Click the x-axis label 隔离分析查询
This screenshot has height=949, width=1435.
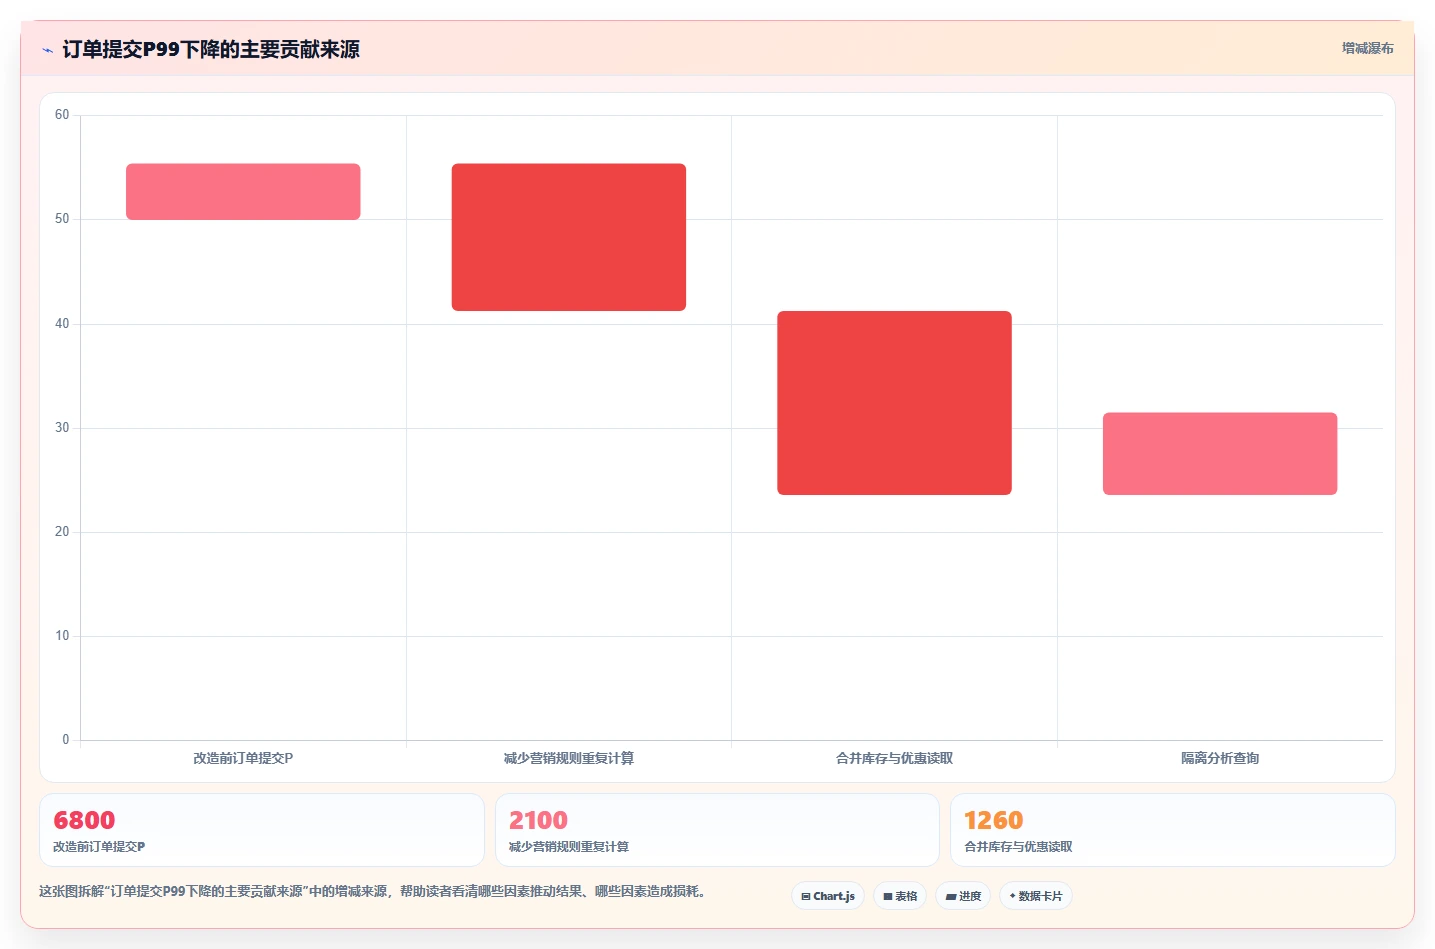[1220, 758]
